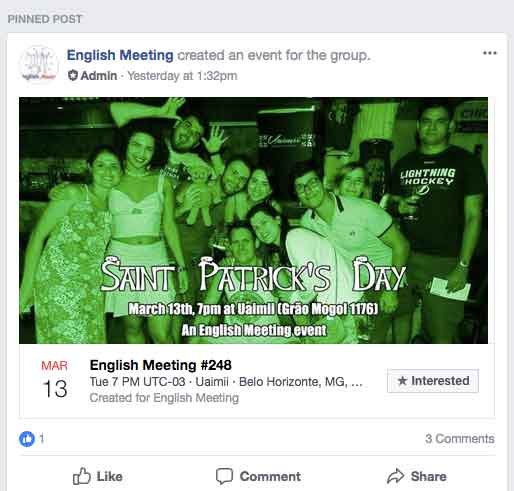Click the Share arrow icon

(396, 476)
